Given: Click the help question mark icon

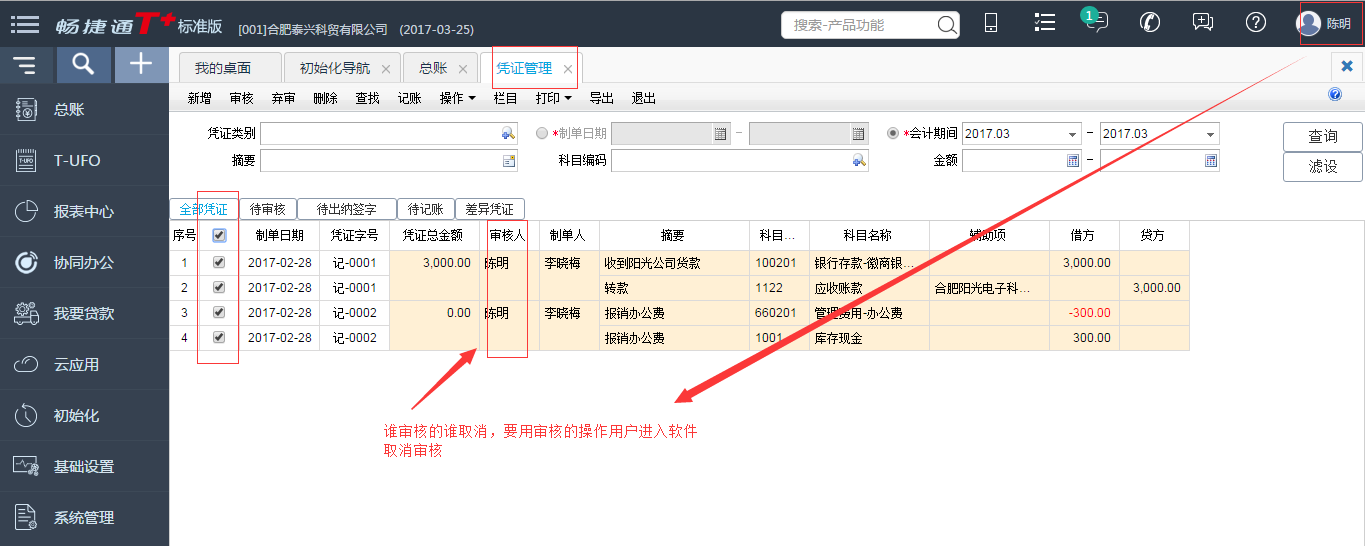Looking at the screenshot, I should pos(1256,22).
